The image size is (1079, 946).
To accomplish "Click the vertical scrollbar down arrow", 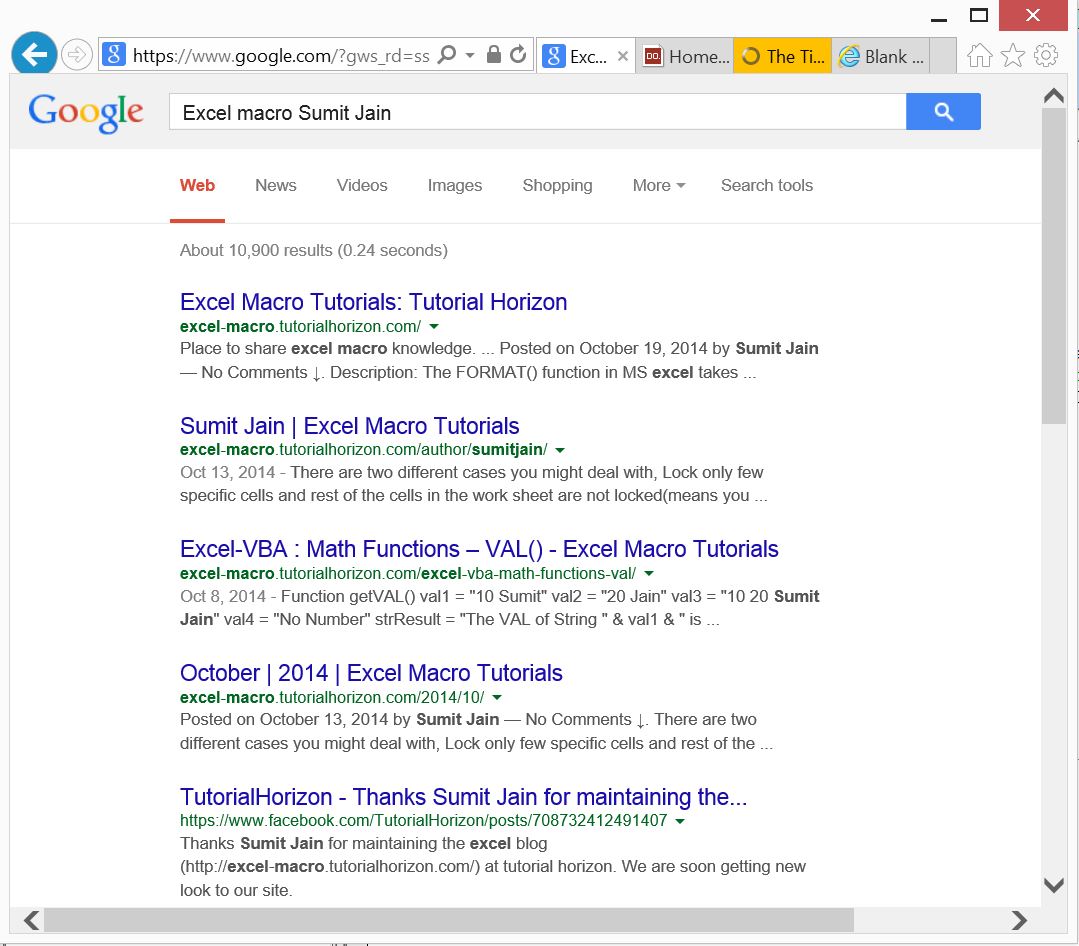I will [1054, 885].
